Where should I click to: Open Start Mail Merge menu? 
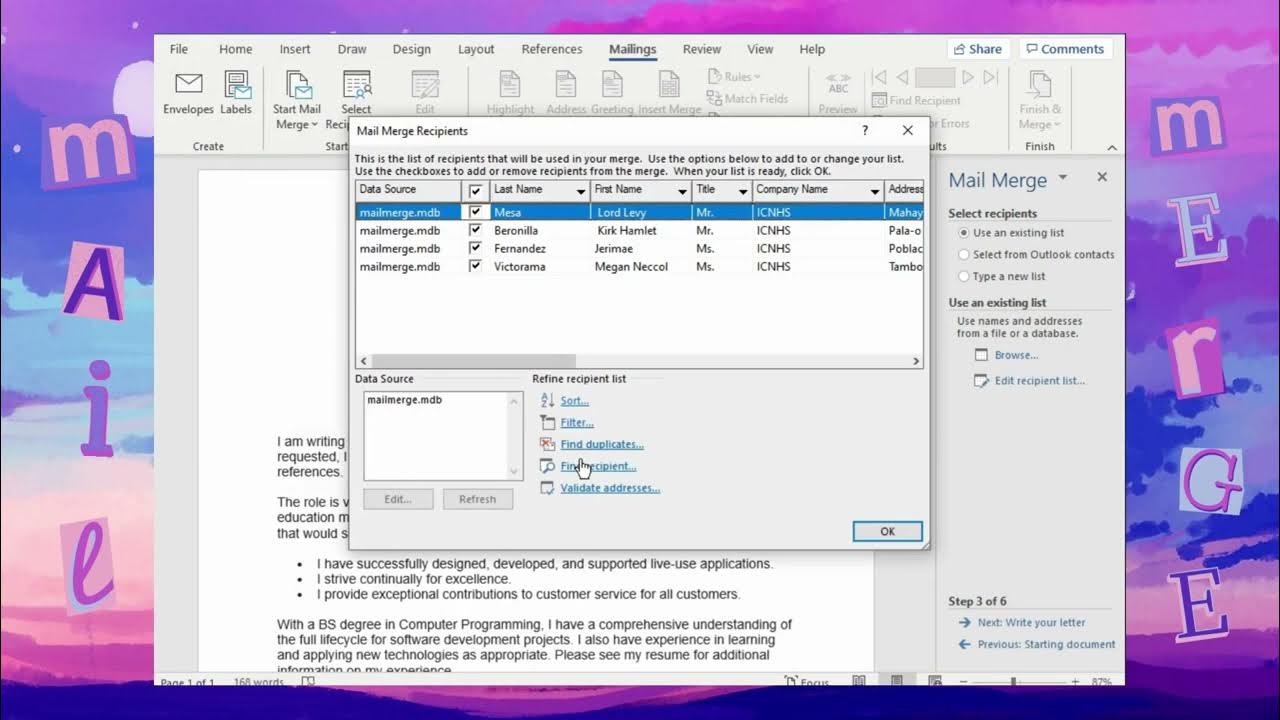tap(297, 100)
